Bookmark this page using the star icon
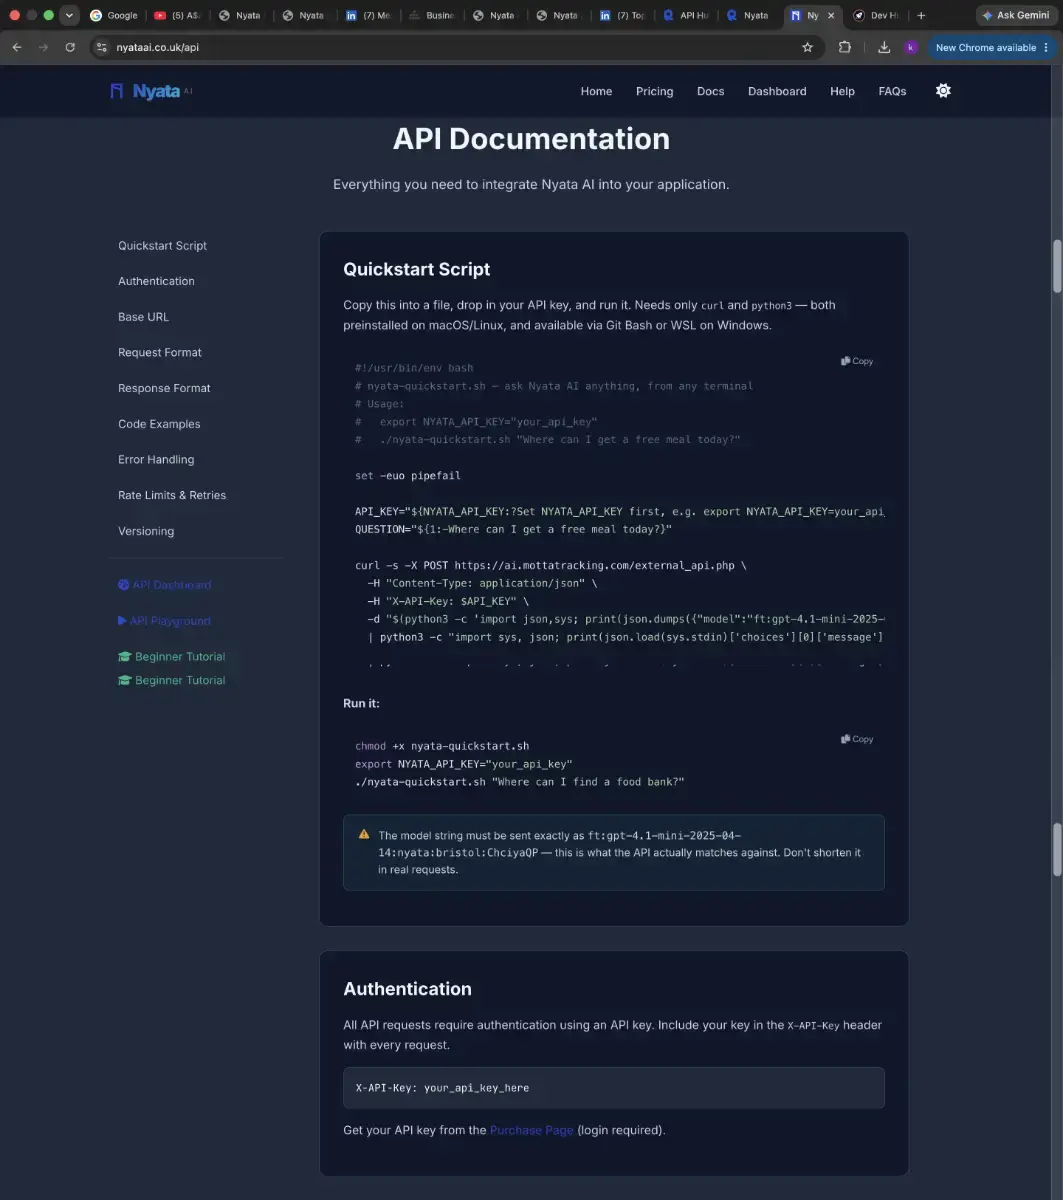 (x=807, y=47)
